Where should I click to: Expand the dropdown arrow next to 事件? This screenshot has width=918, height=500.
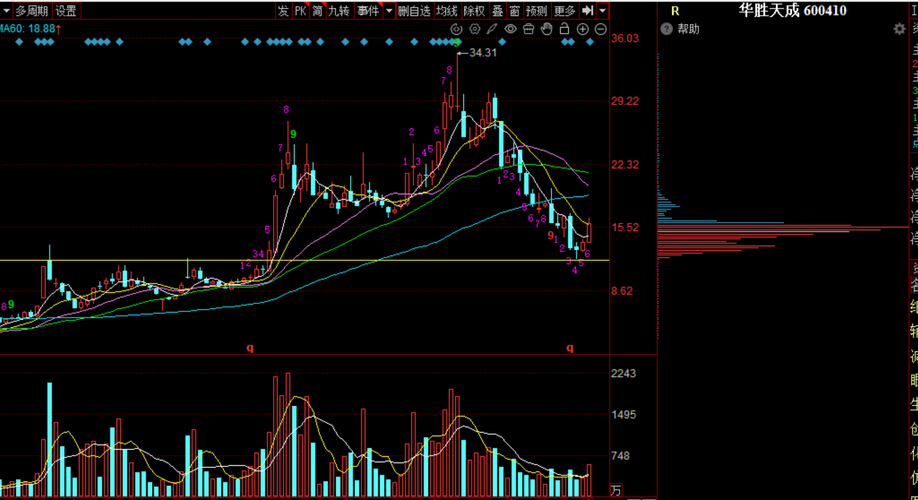[x=389, y=11]
